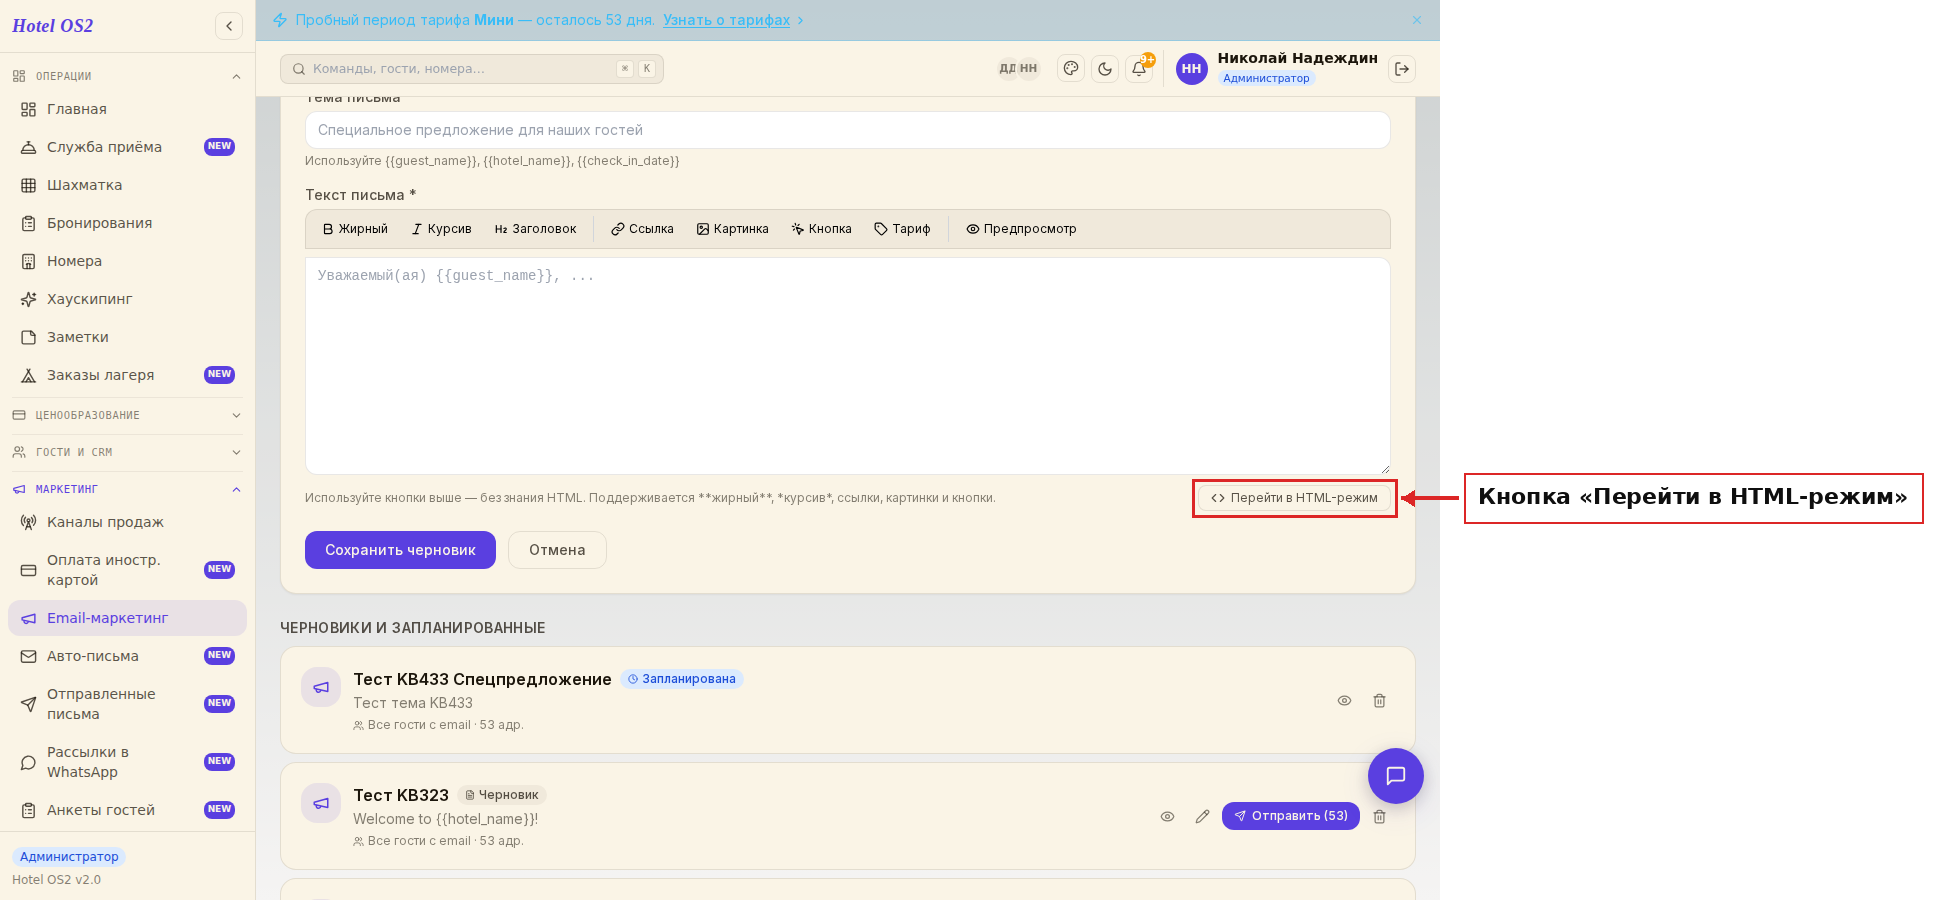This screenshot has width=1947, height=900.
Task: Insert a Картинка image
Action: click(733, 229)
